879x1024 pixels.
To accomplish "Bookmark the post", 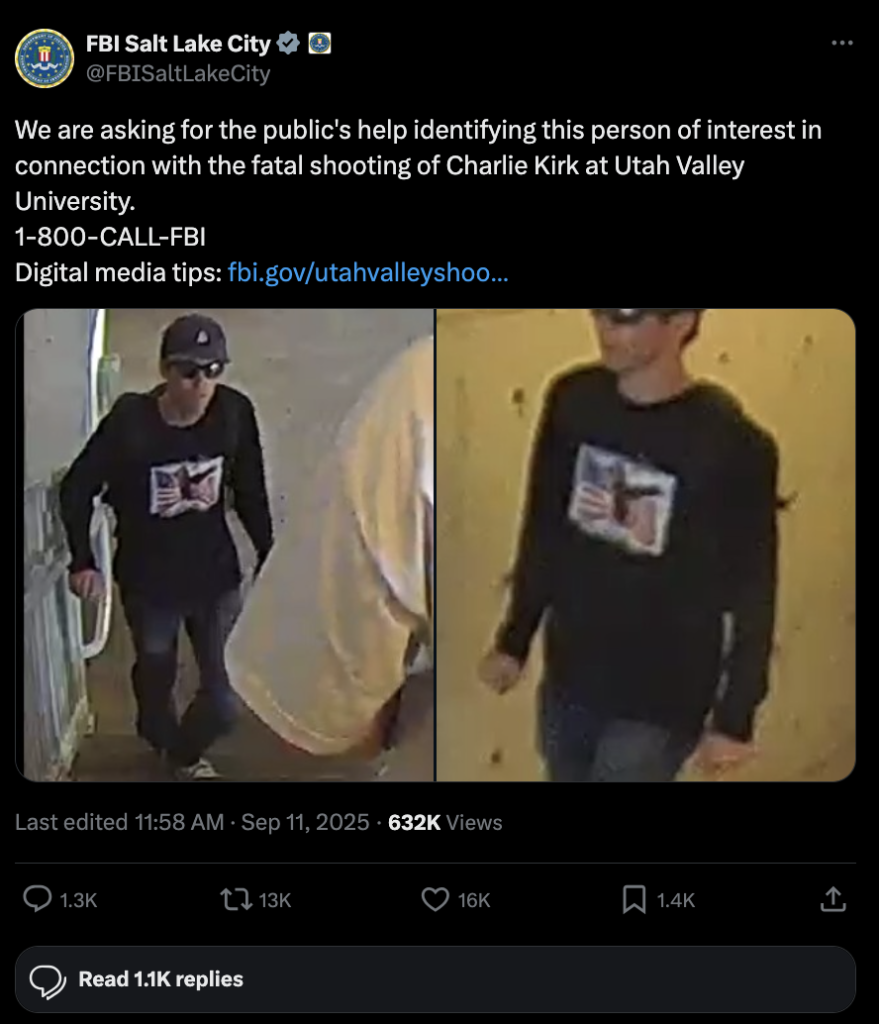I will click(x=633, y=899).
